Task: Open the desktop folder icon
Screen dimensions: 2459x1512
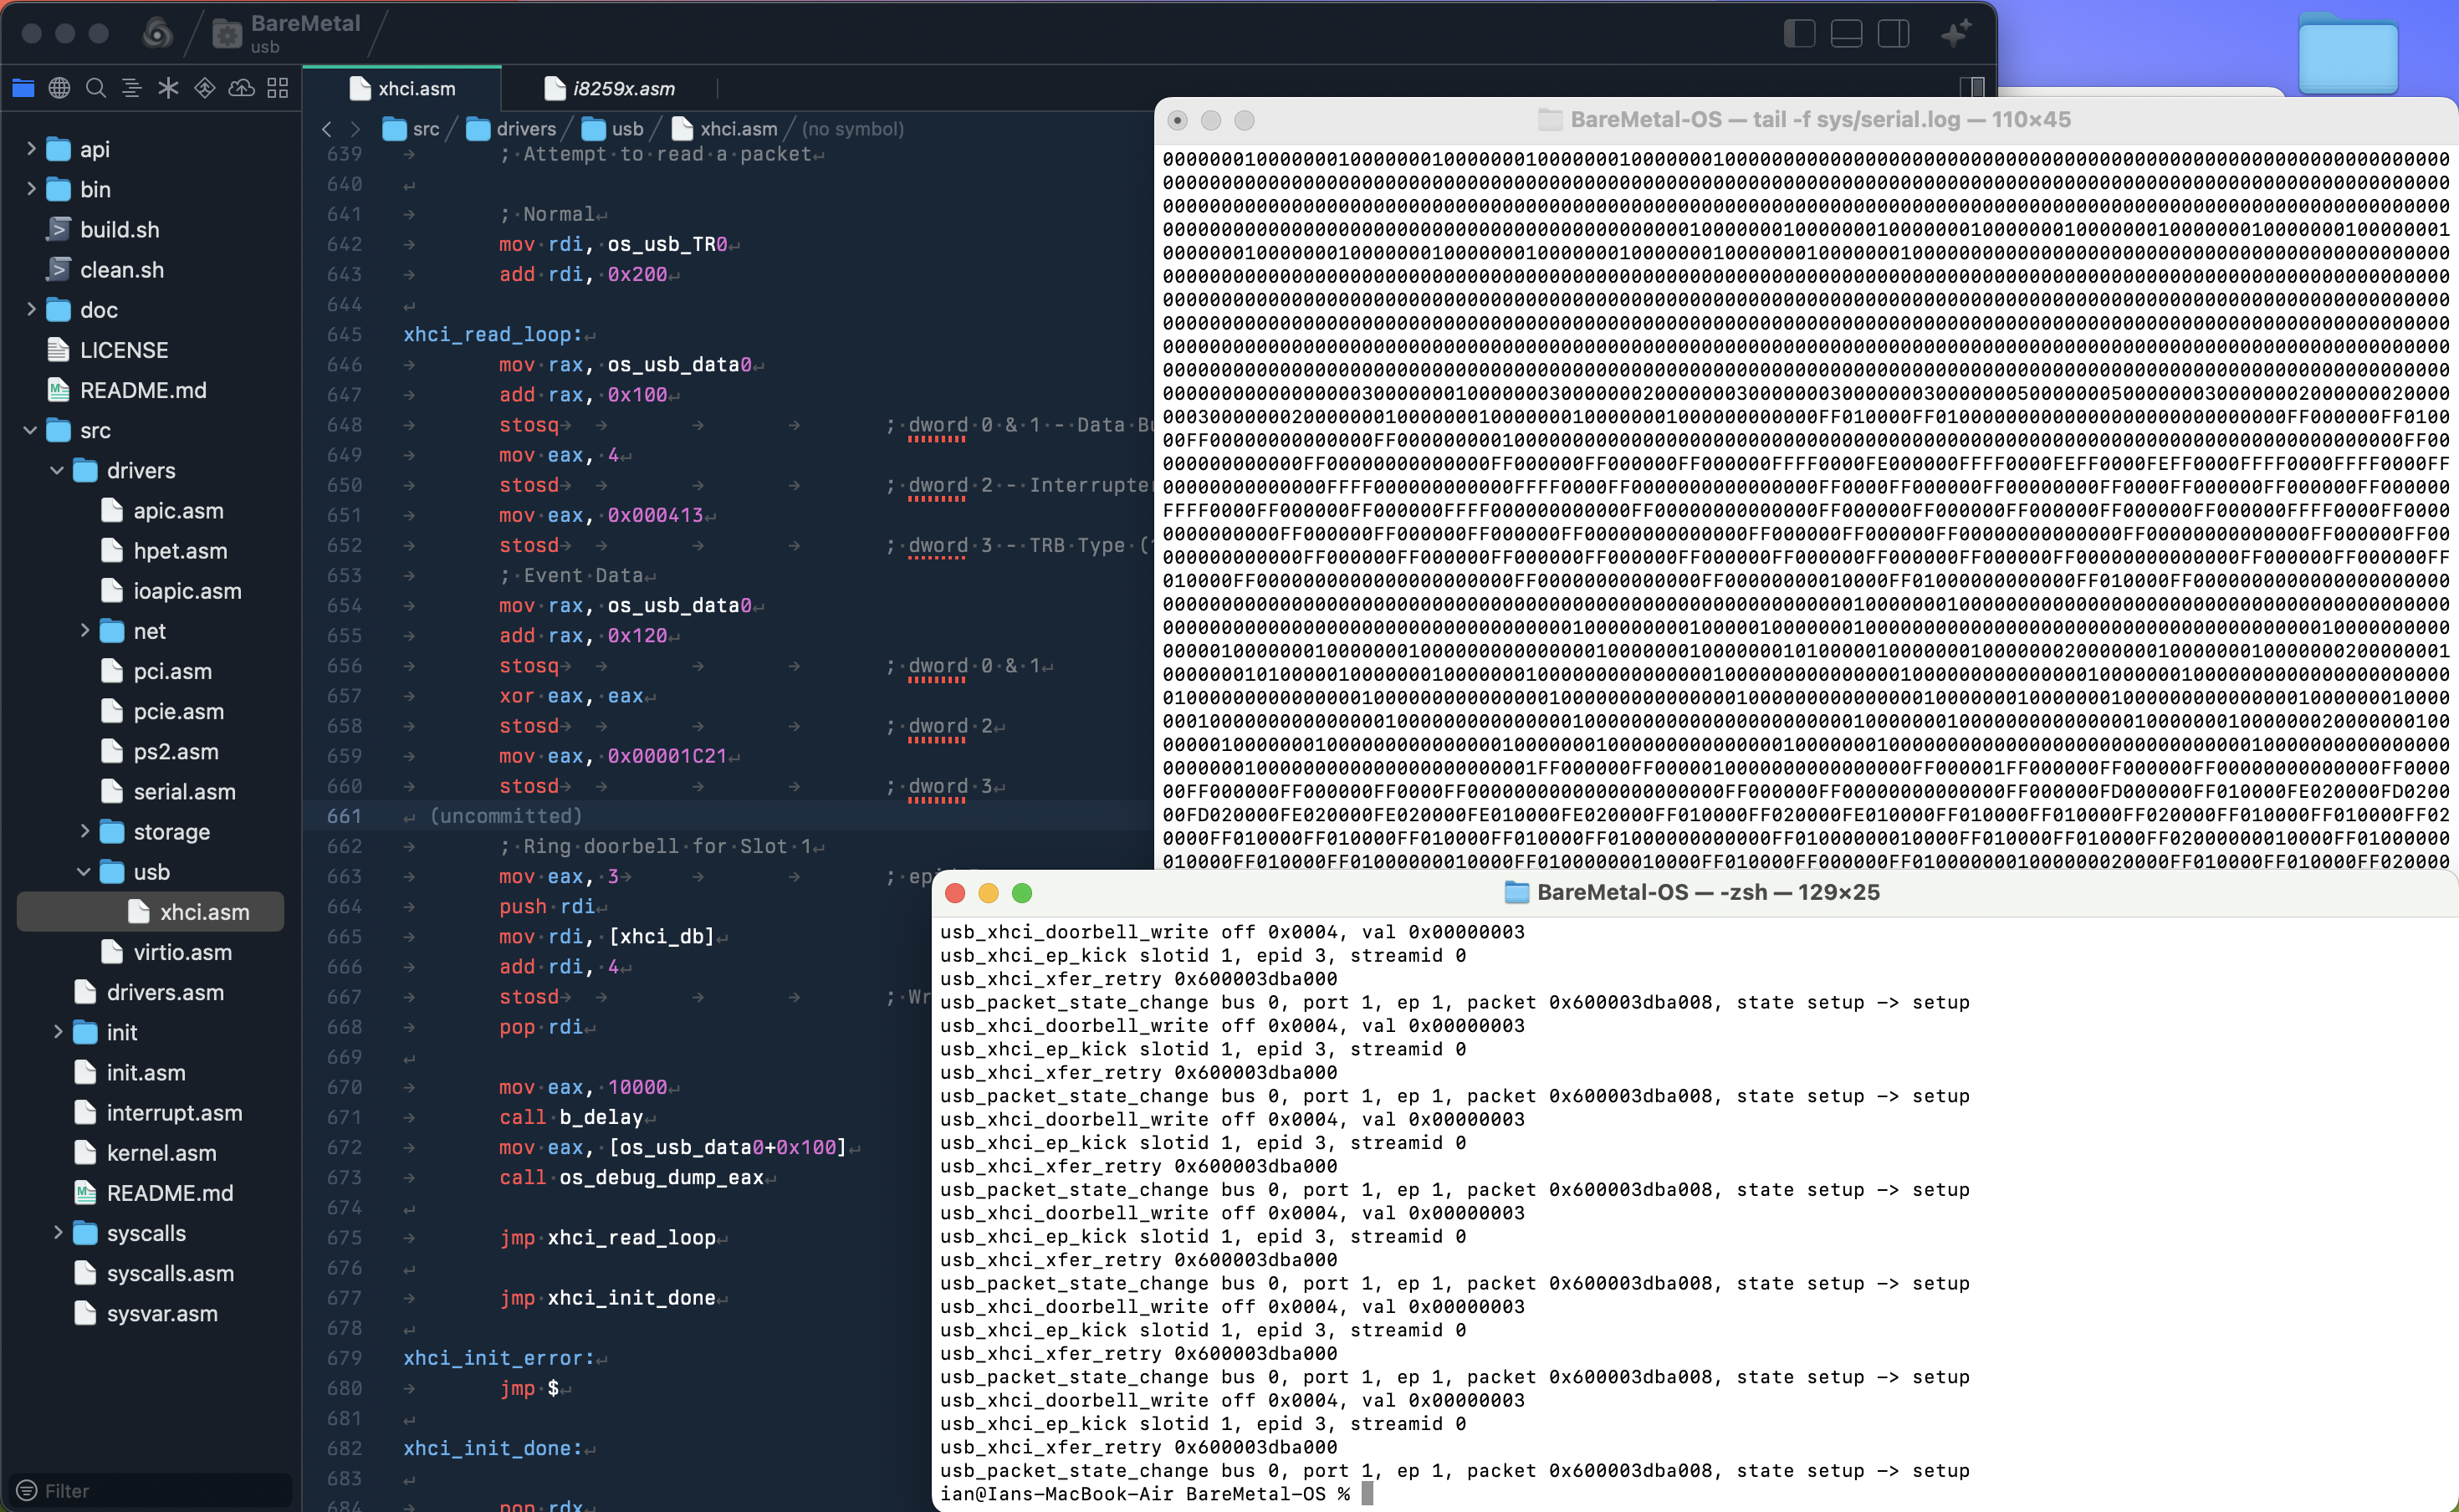Action: [2347, 55]
